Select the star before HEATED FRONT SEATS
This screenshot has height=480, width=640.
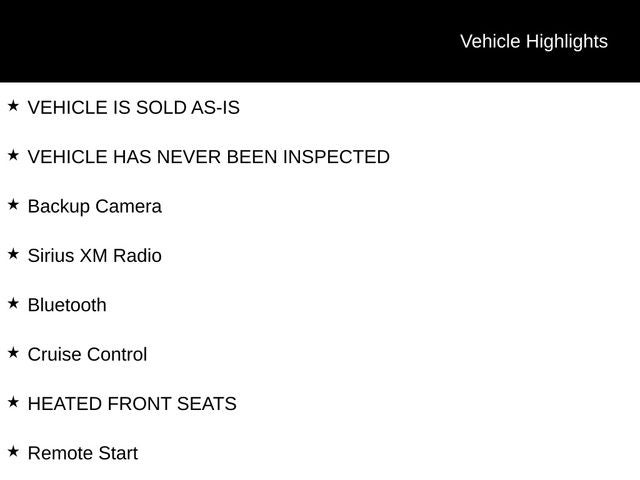tap(13, 402)
